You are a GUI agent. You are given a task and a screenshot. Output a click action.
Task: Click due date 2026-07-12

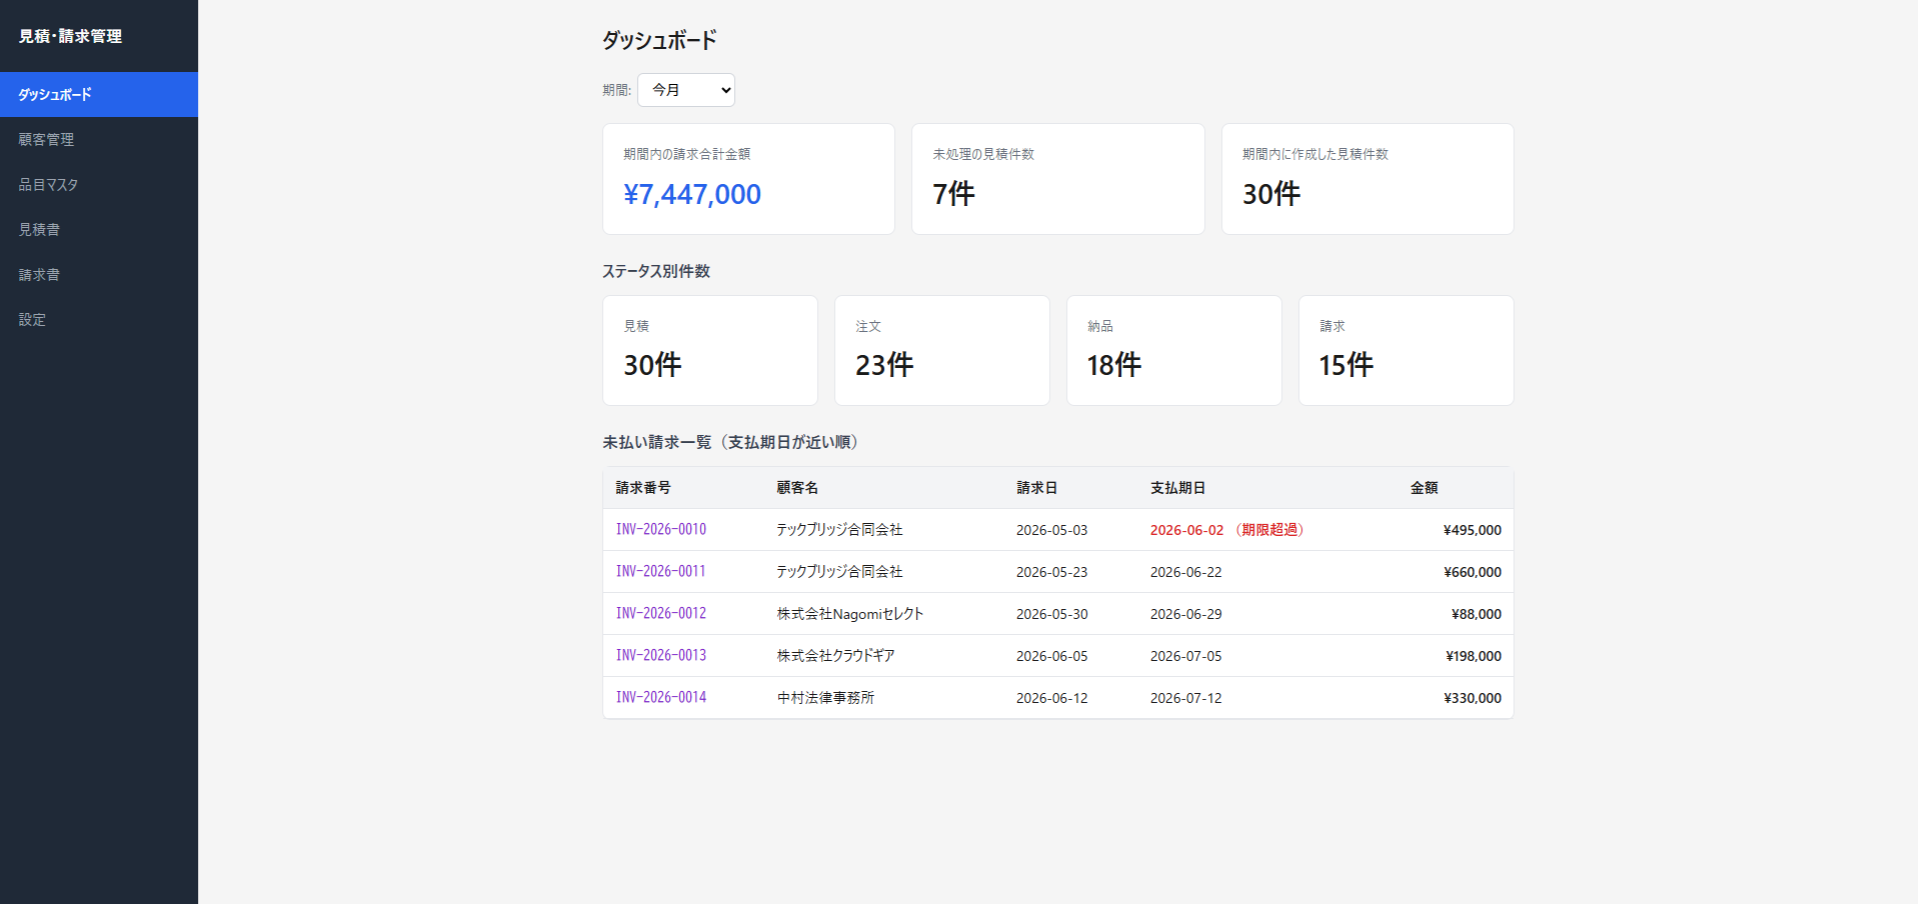click(1186, 698)
